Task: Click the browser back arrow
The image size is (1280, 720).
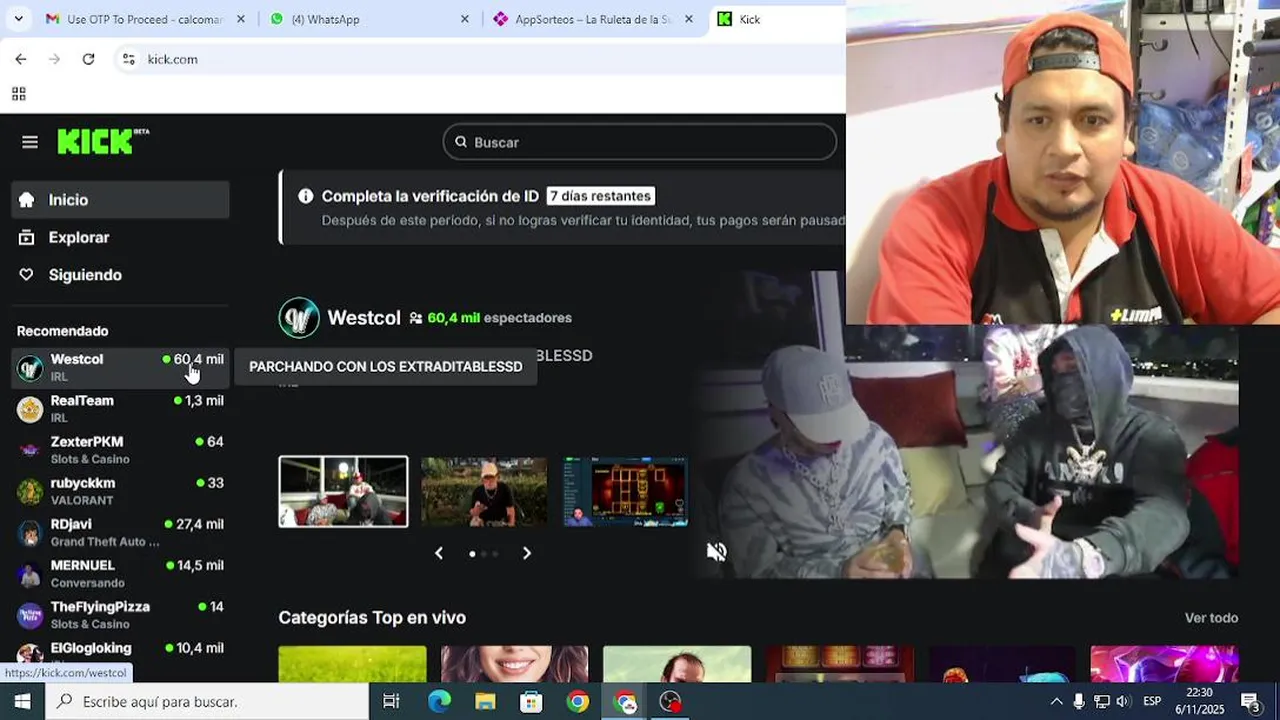Action: (21, 59)
